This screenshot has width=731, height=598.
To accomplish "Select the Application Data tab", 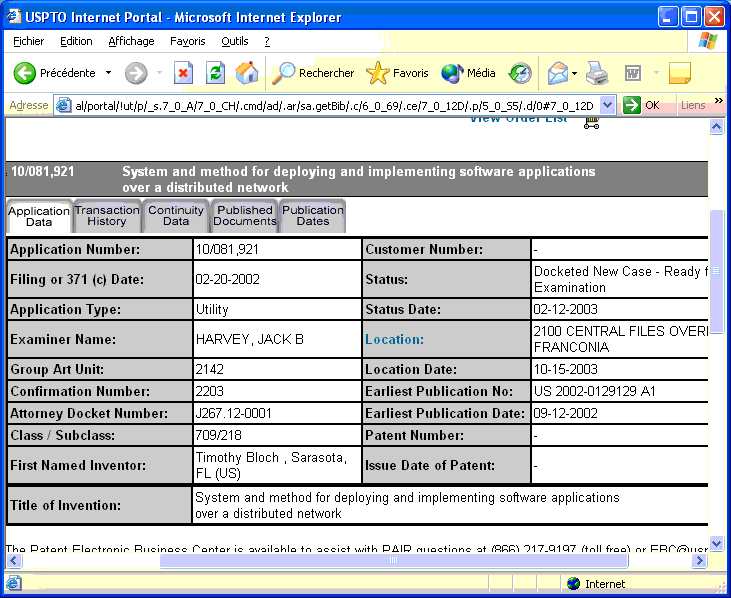I will (x=39, y=216).
